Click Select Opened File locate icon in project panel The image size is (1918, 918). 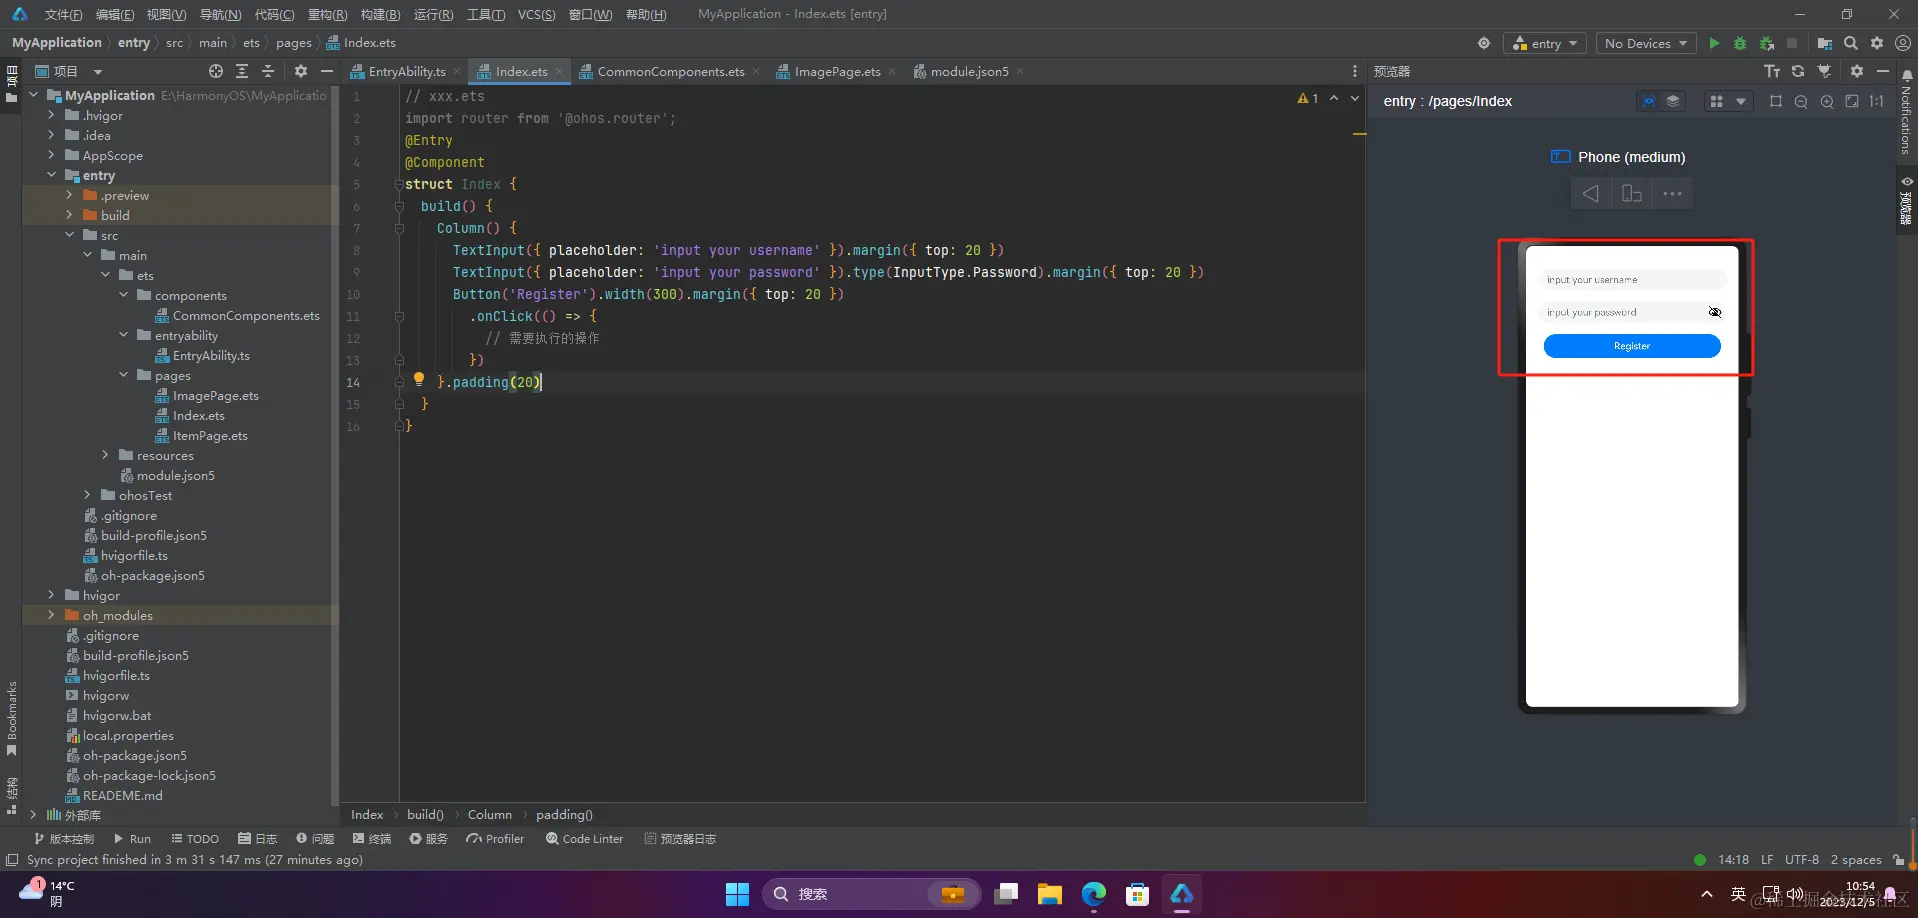click(x=216, y=71)
